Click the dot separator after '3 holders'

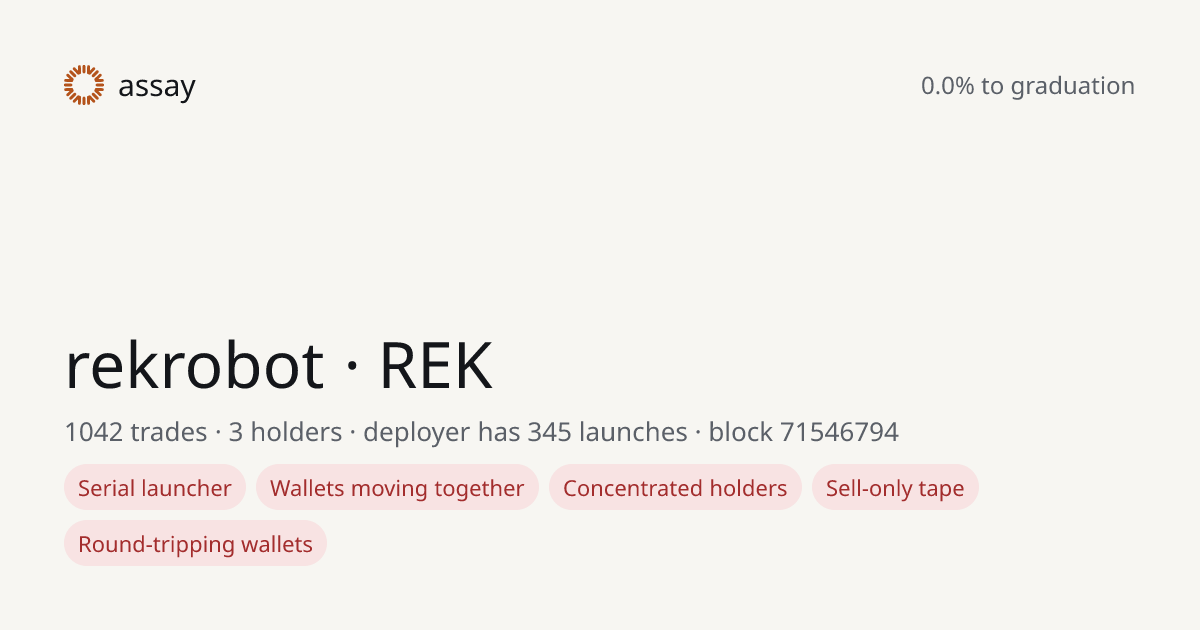click(x=353, y=433)
